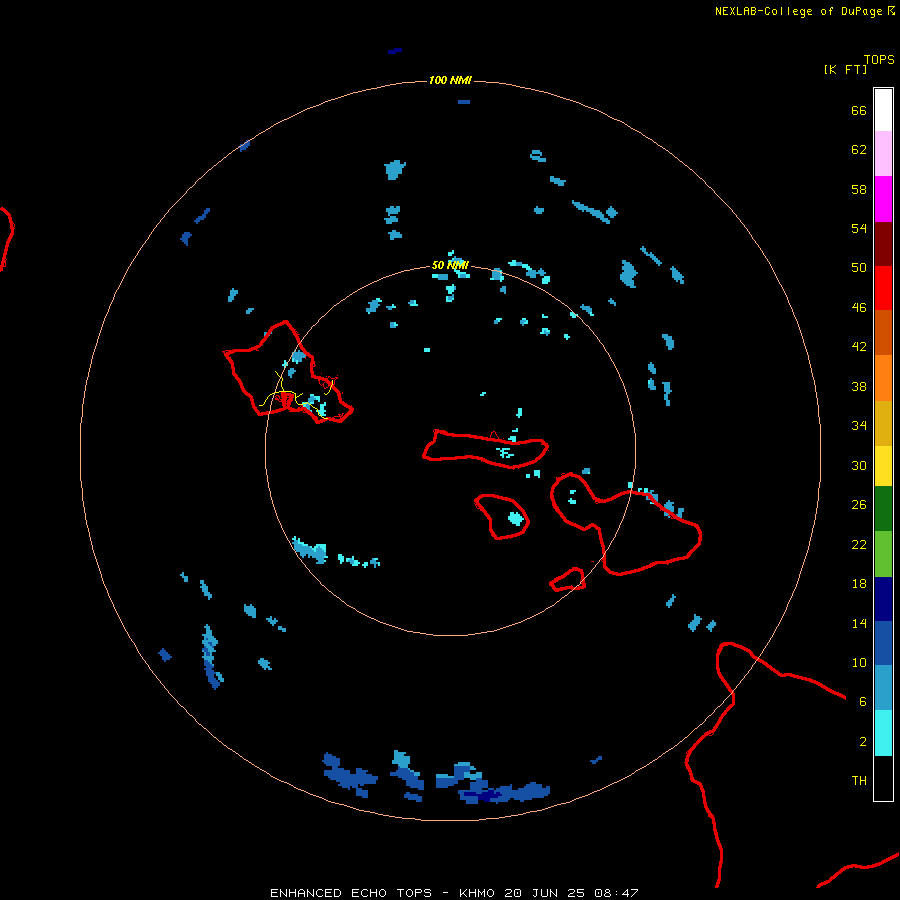900x900 pixels.
Task: Click the legend value "38"
Action: pyautogui.click(x=859, y=386)
